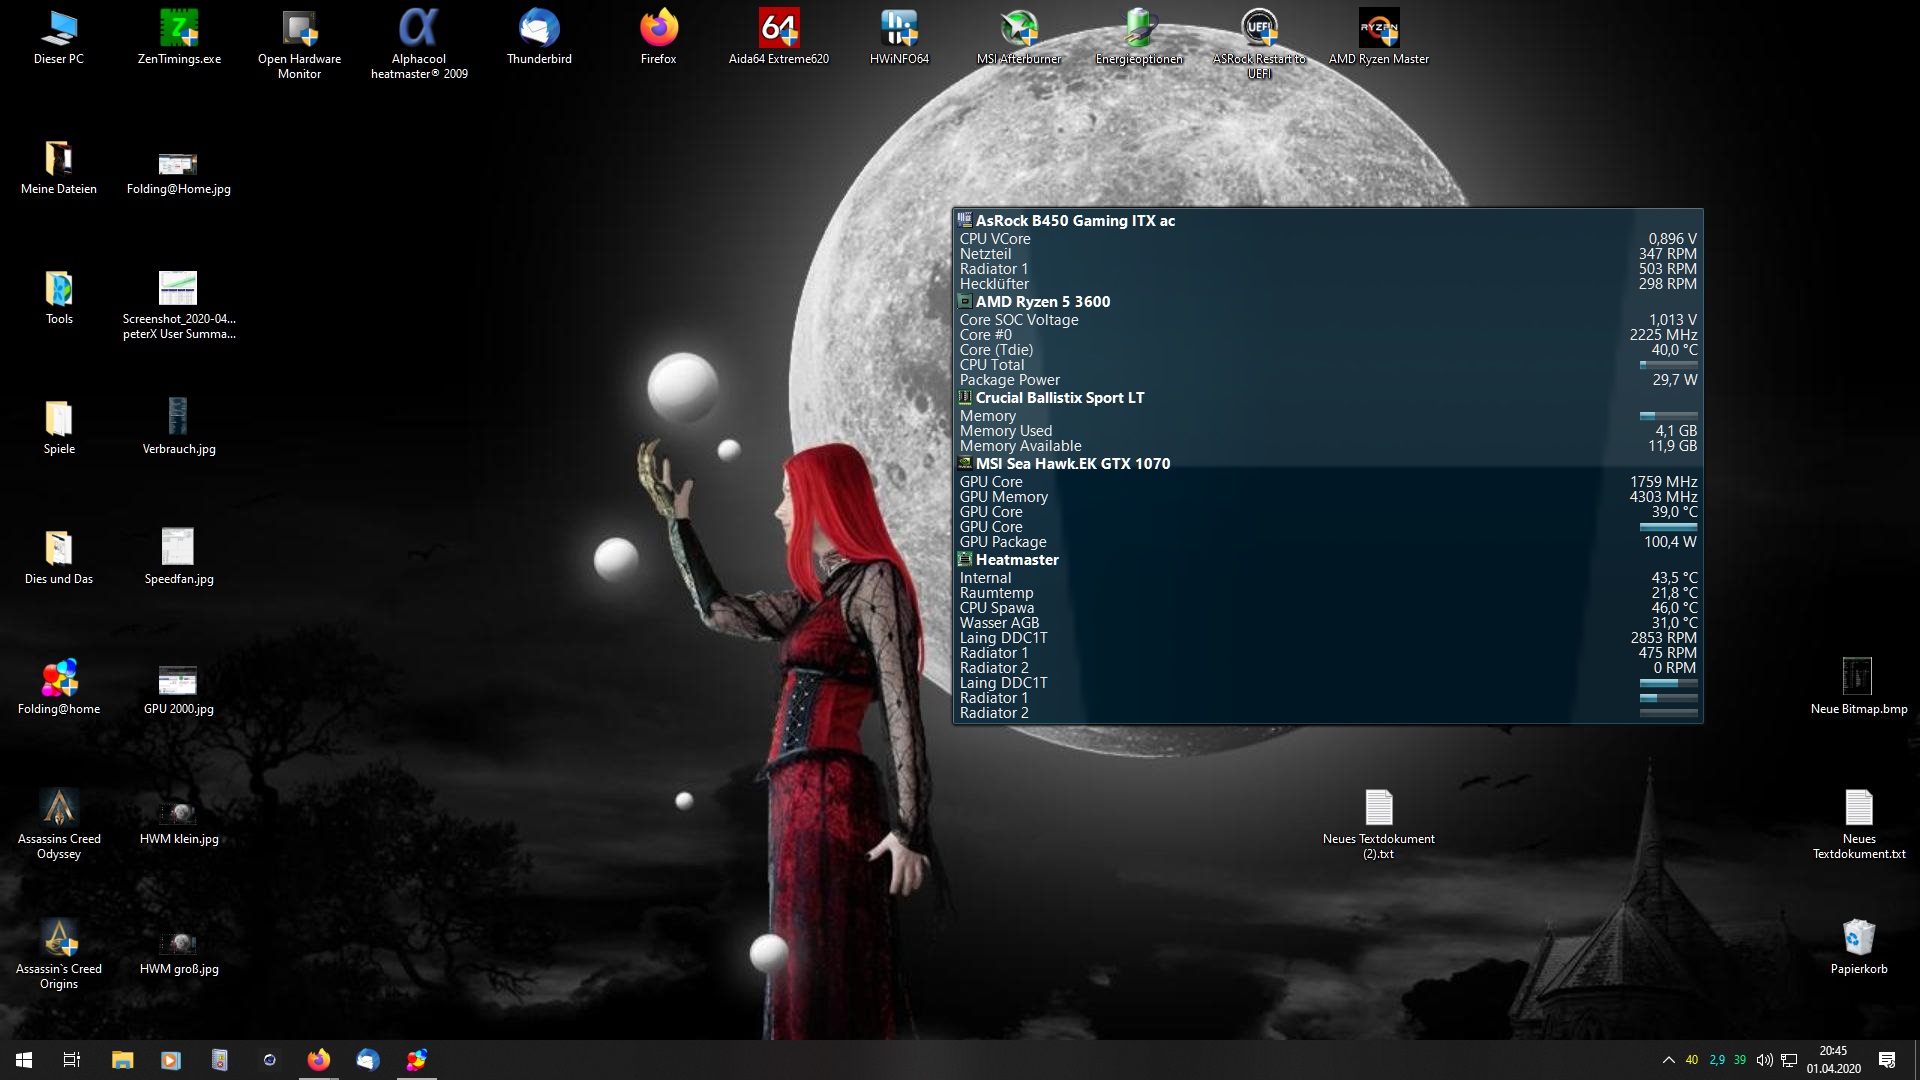Launch Open Hardware Monitor shortcut
The height and width of the screenshot is (1080, 1920).
[299, 30]
